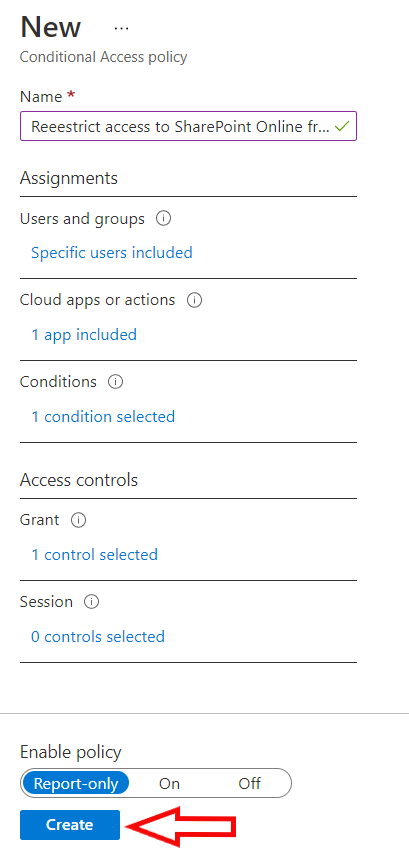409x855 pixels.
Task: Click the Grant info icon
Action: tap(79, 520)
